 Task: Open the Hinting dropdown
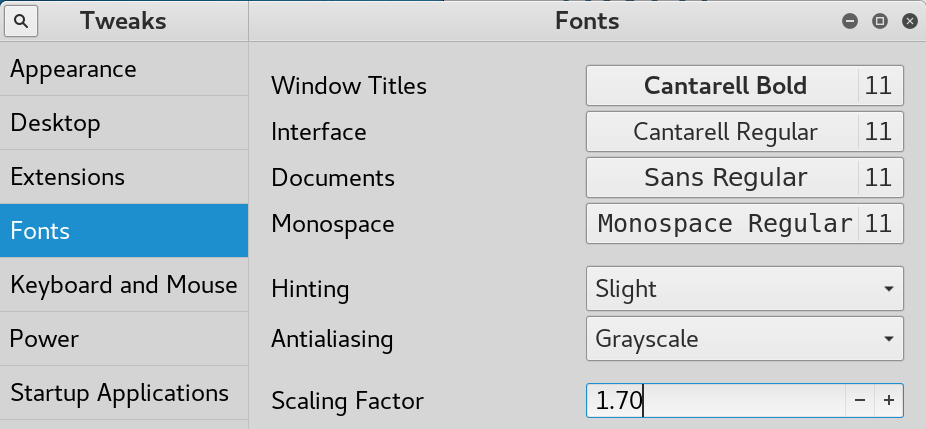pyautogui.click(x=744, y=290)
